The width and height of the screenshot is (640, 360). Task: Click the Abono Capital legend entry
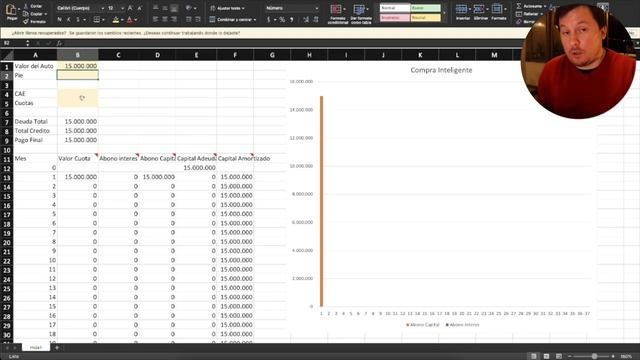click(x=423, y=325)
